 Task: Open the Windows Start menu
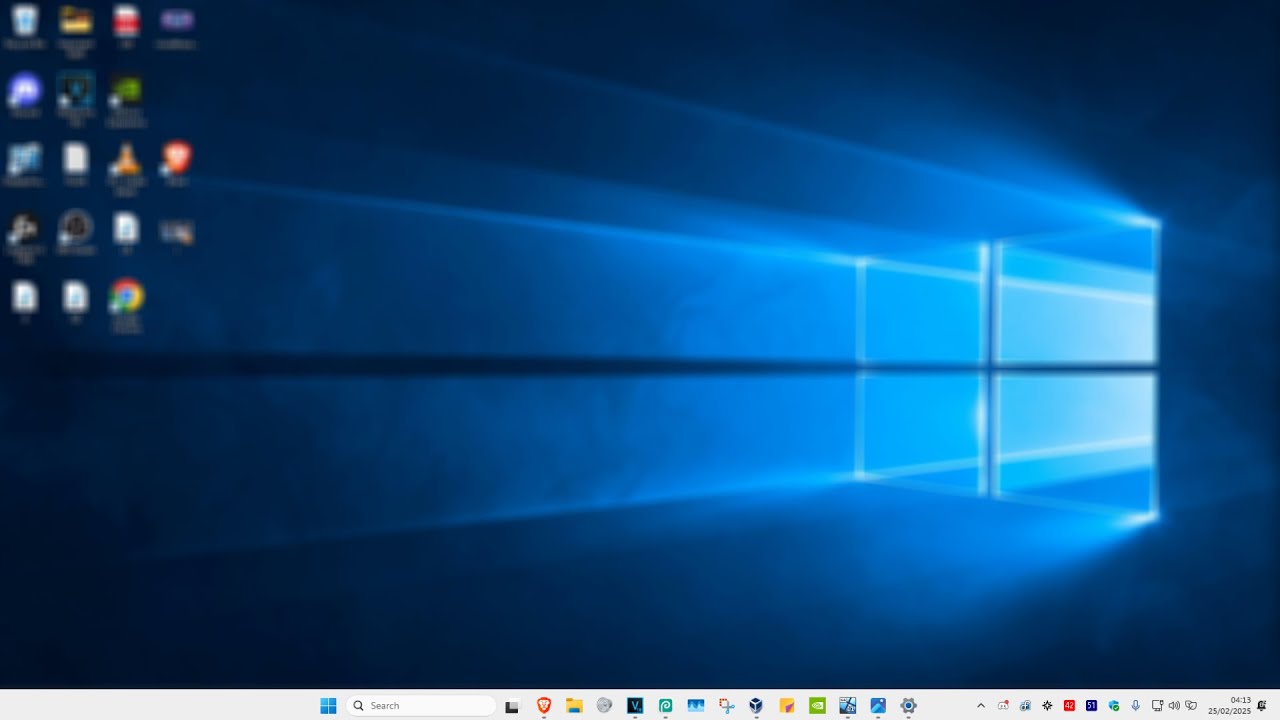[x=328, y=706]
